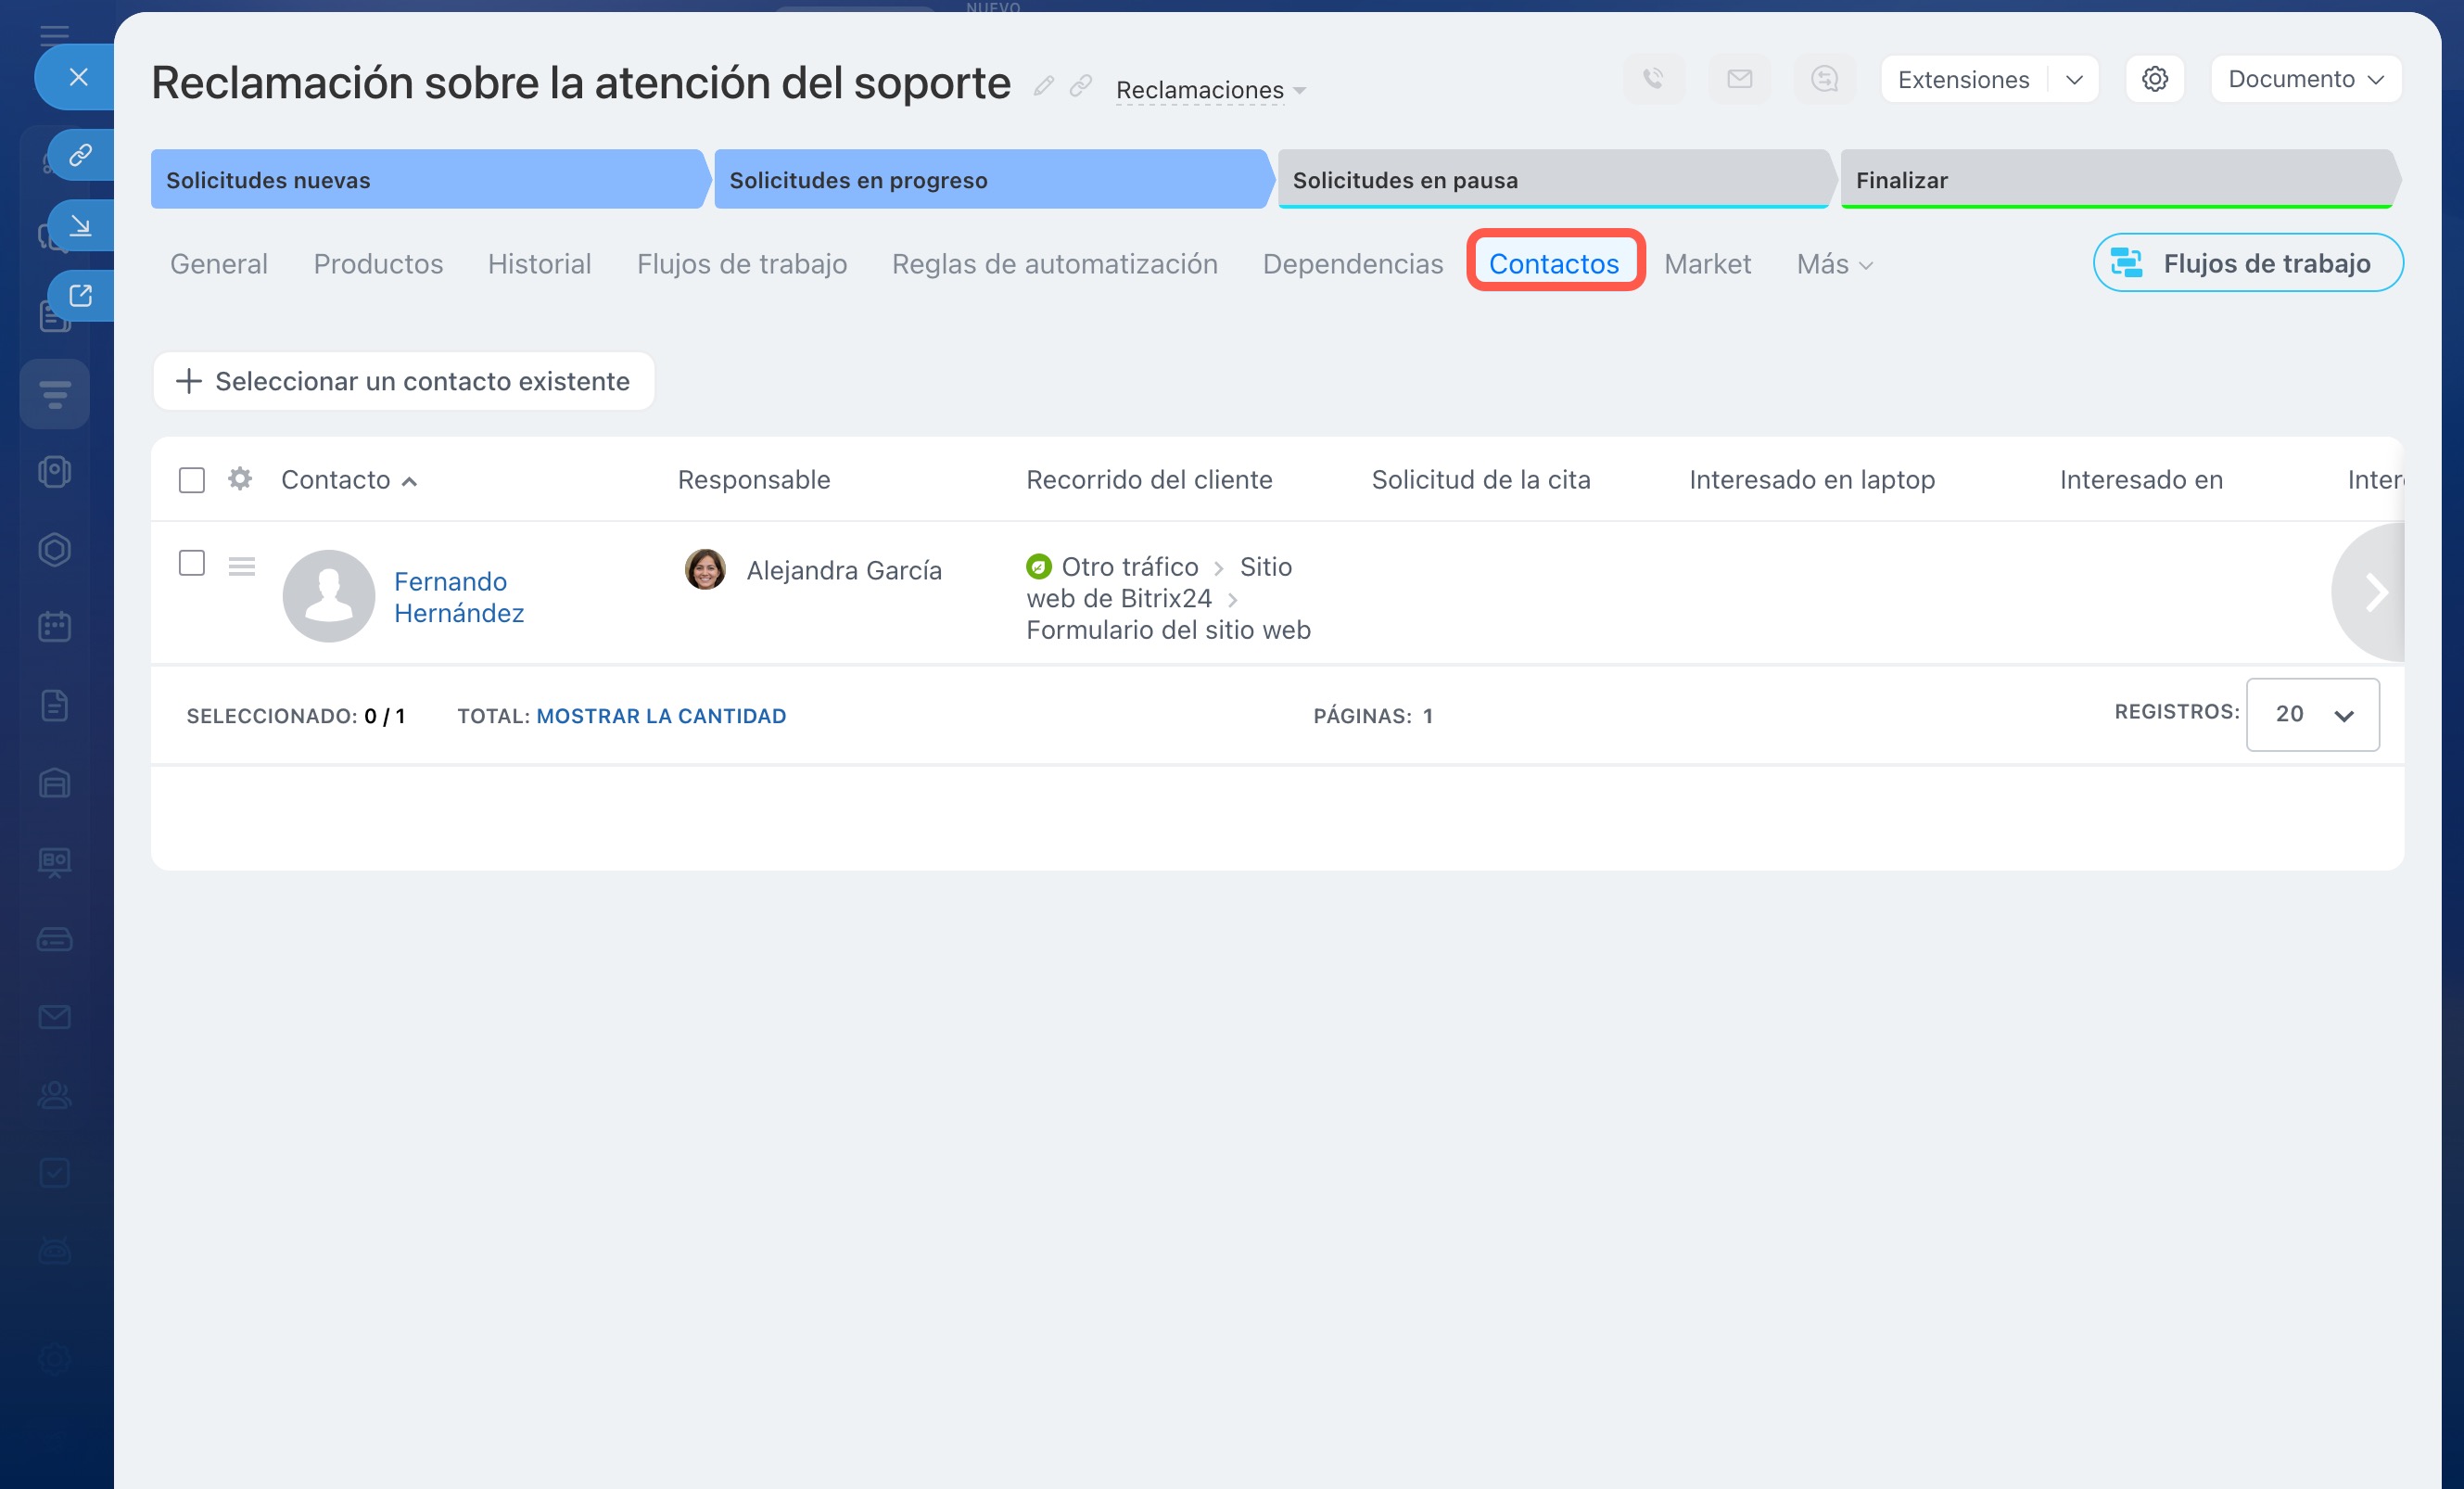Expand the Reclamaciones pipeline dropdown
This screenshot has width=2464, height=1489.
(x=1210, y=90)
